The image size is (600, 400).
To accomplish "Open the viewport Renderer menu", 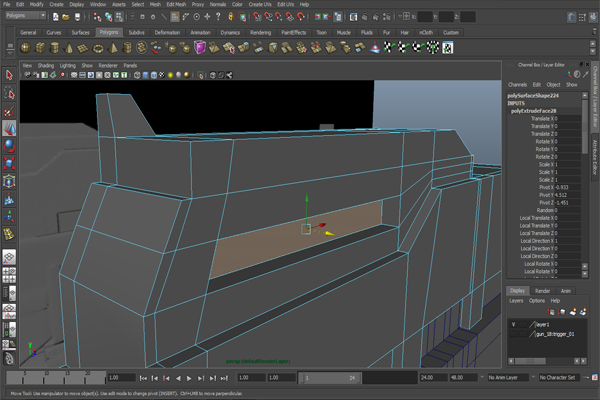I will (108, 65).
